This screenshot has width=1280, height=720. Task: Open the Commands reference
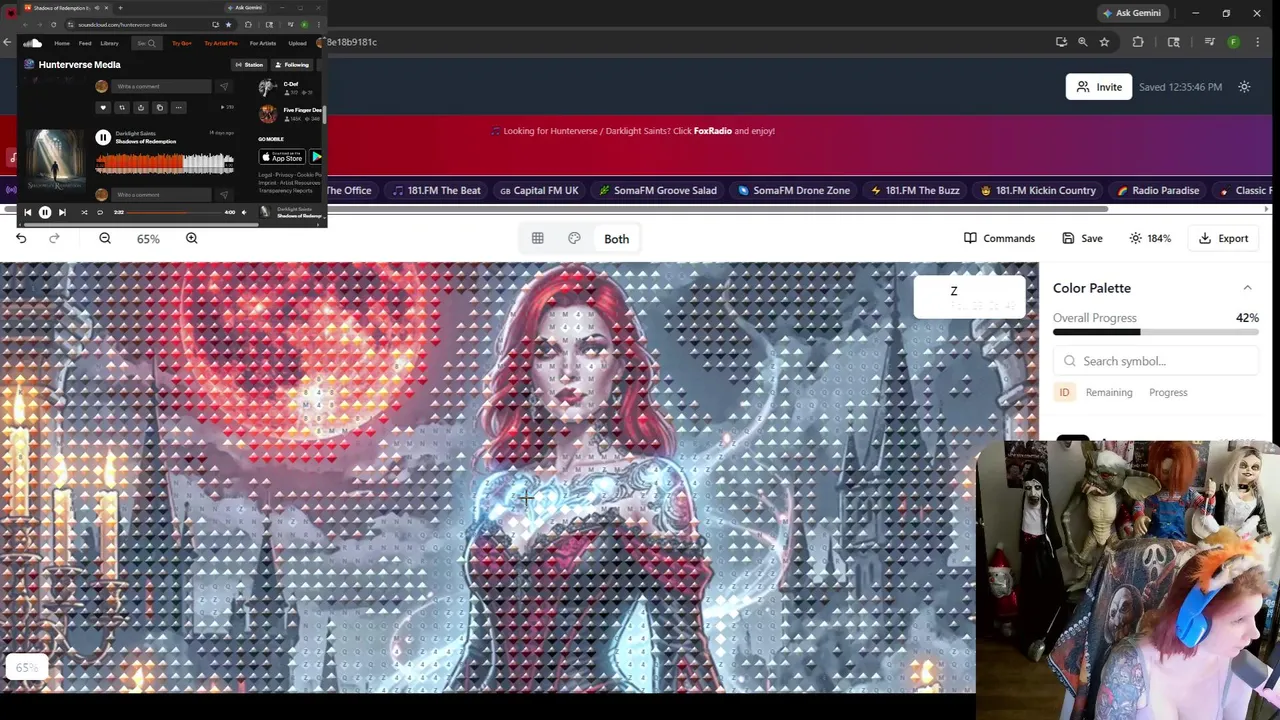click(999, 238)
